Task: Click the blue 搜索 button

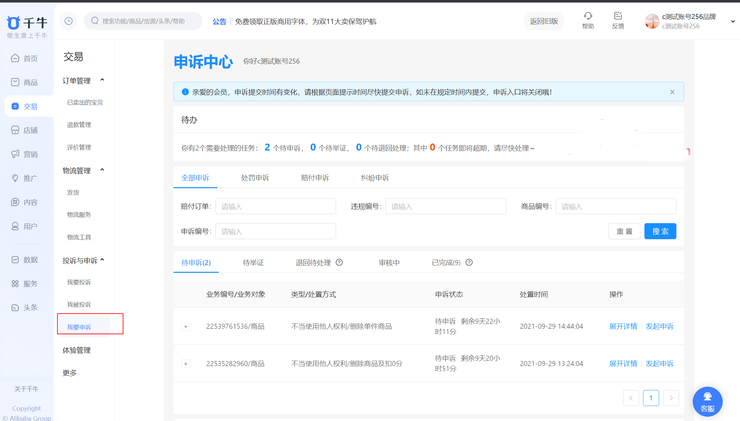Action: pos(660,231)
